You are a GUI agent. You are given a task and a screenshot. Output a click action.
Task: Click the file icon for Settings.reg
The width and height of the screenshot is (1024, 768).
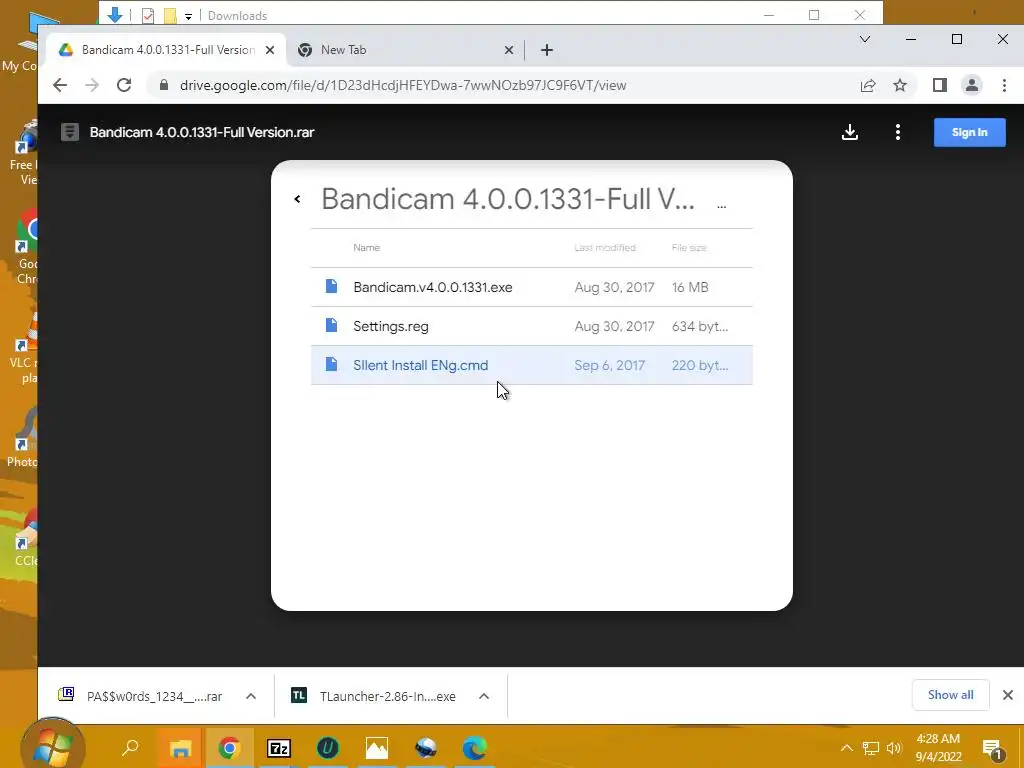[332, 325]
